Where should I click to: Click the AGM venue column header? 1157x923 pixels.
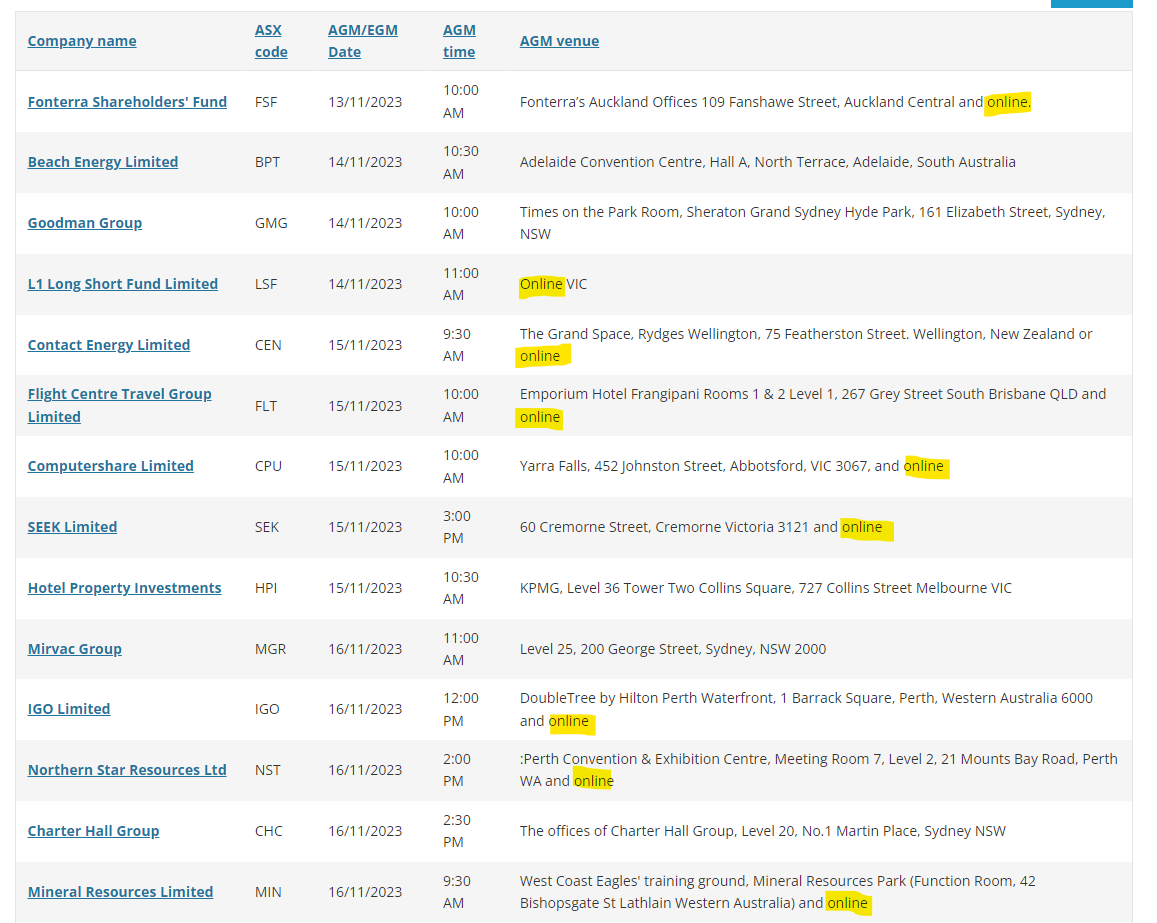point(559,41)
